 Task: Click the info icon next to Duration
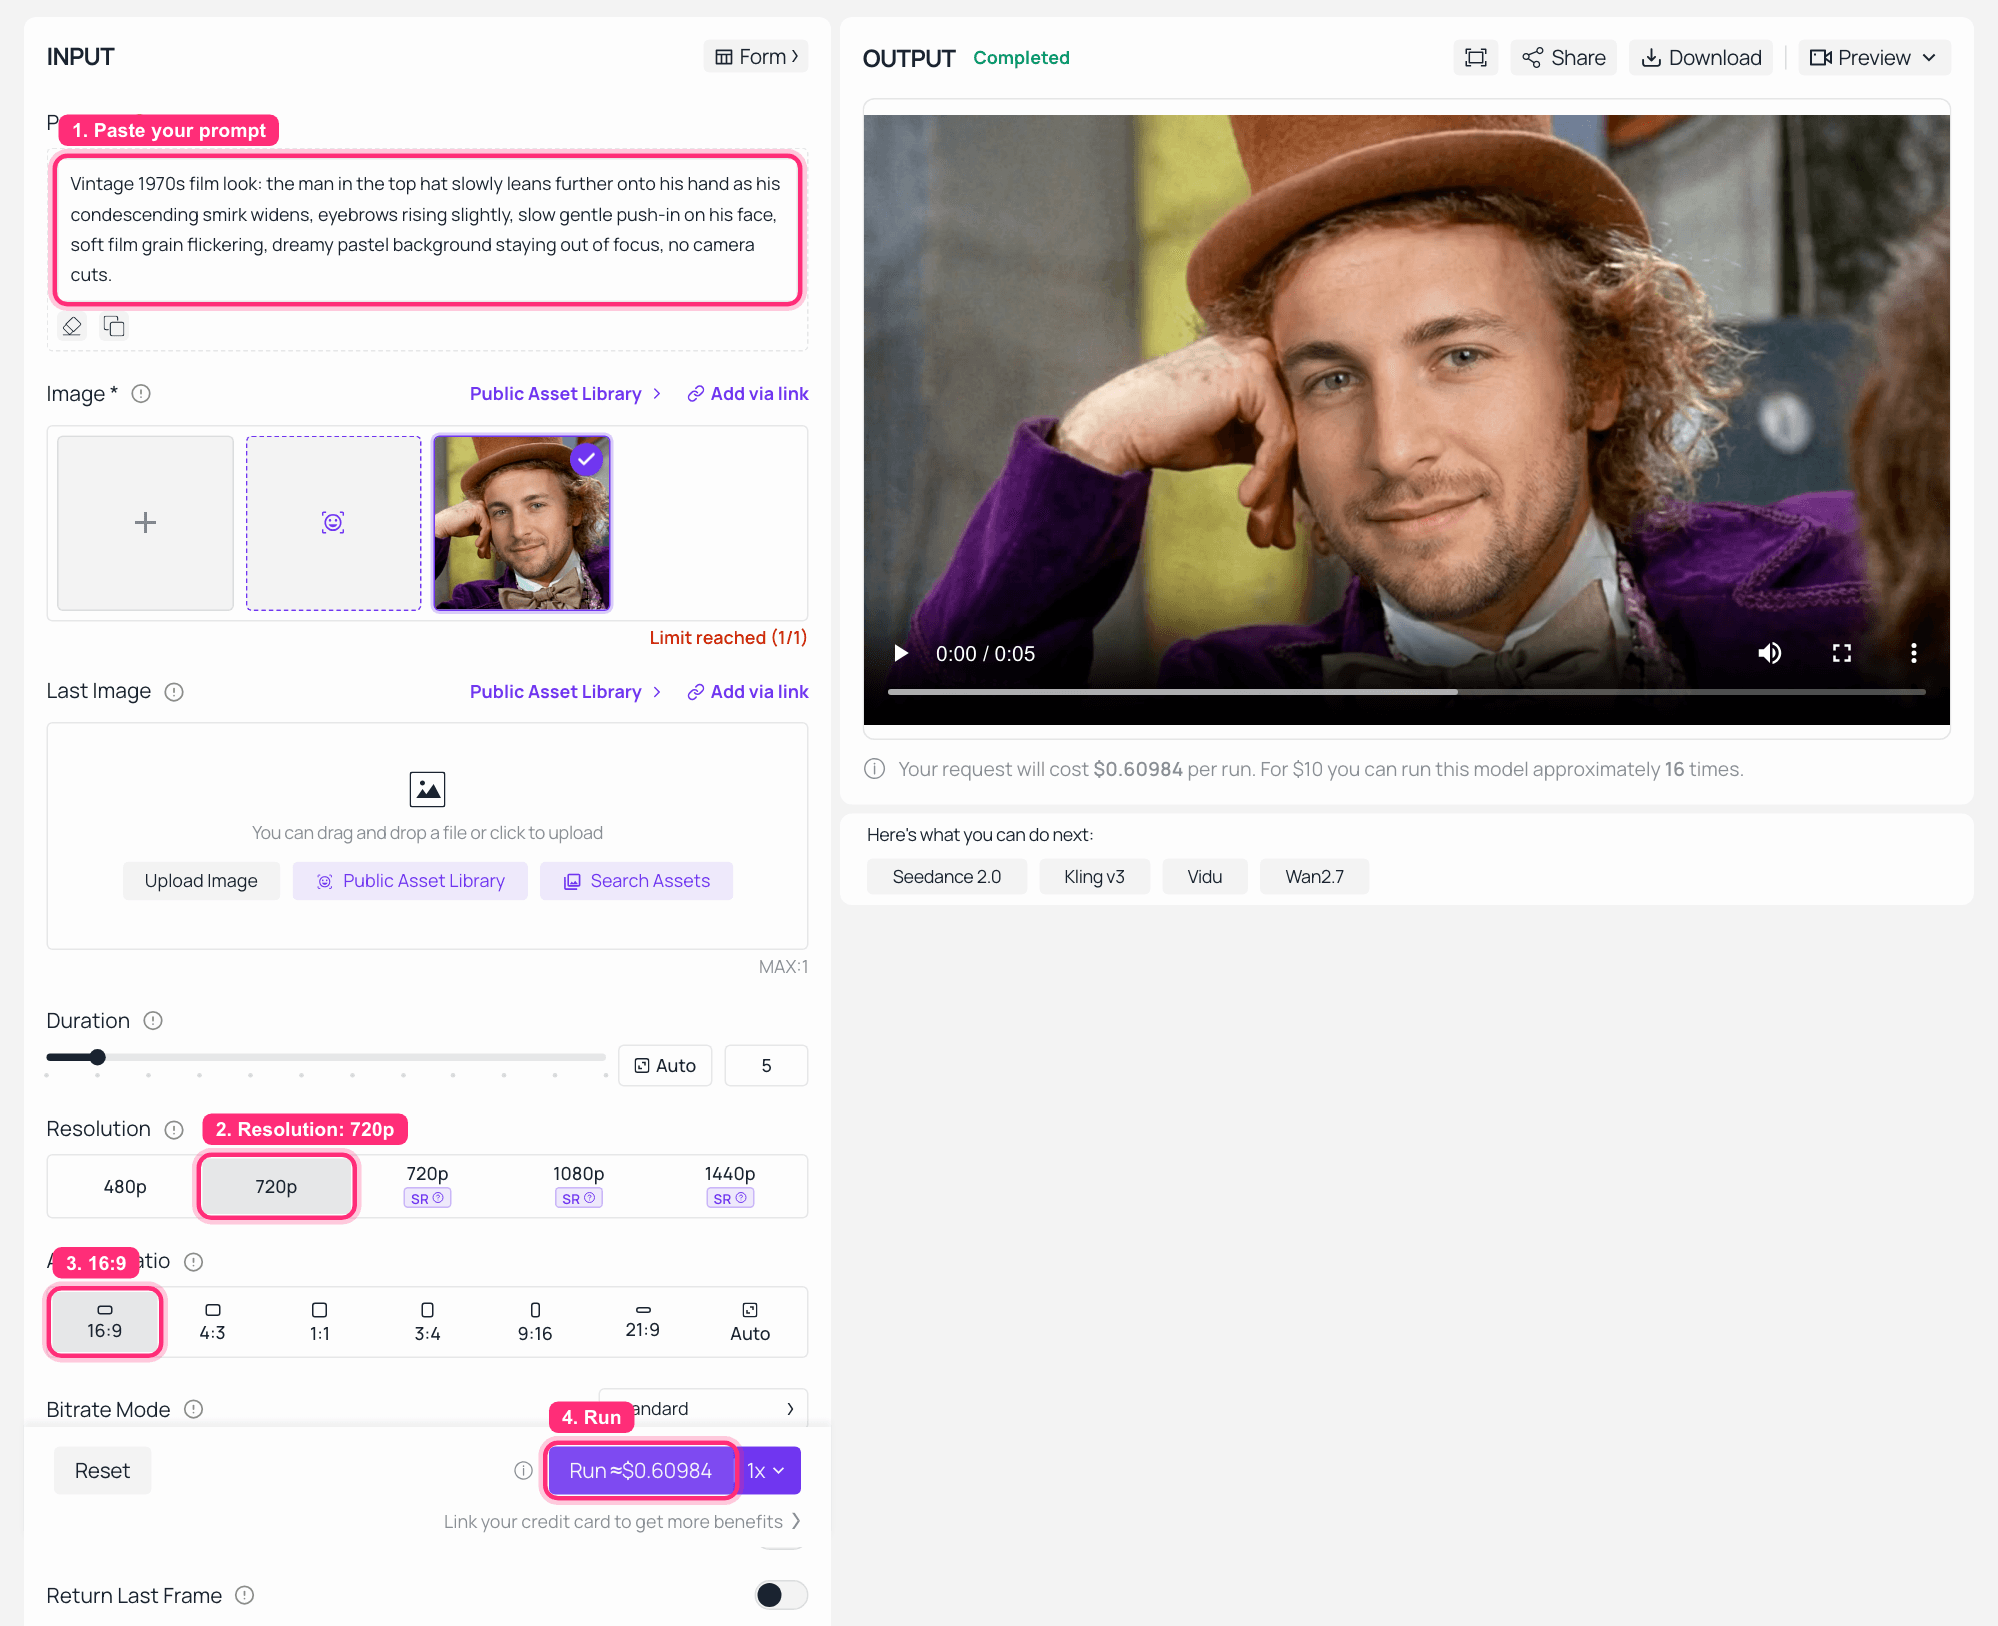[x=153, y=1021]
